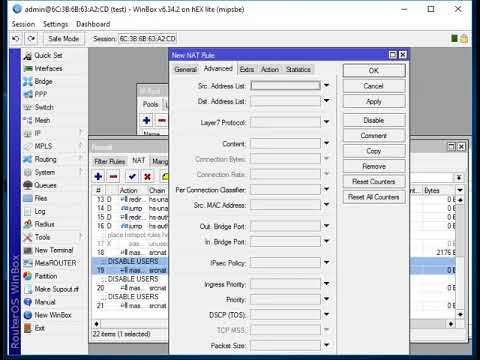The height and width of the screenshot is (360, 480).
Task: Click the undo arrow in the toolbar
Action: 16,39
